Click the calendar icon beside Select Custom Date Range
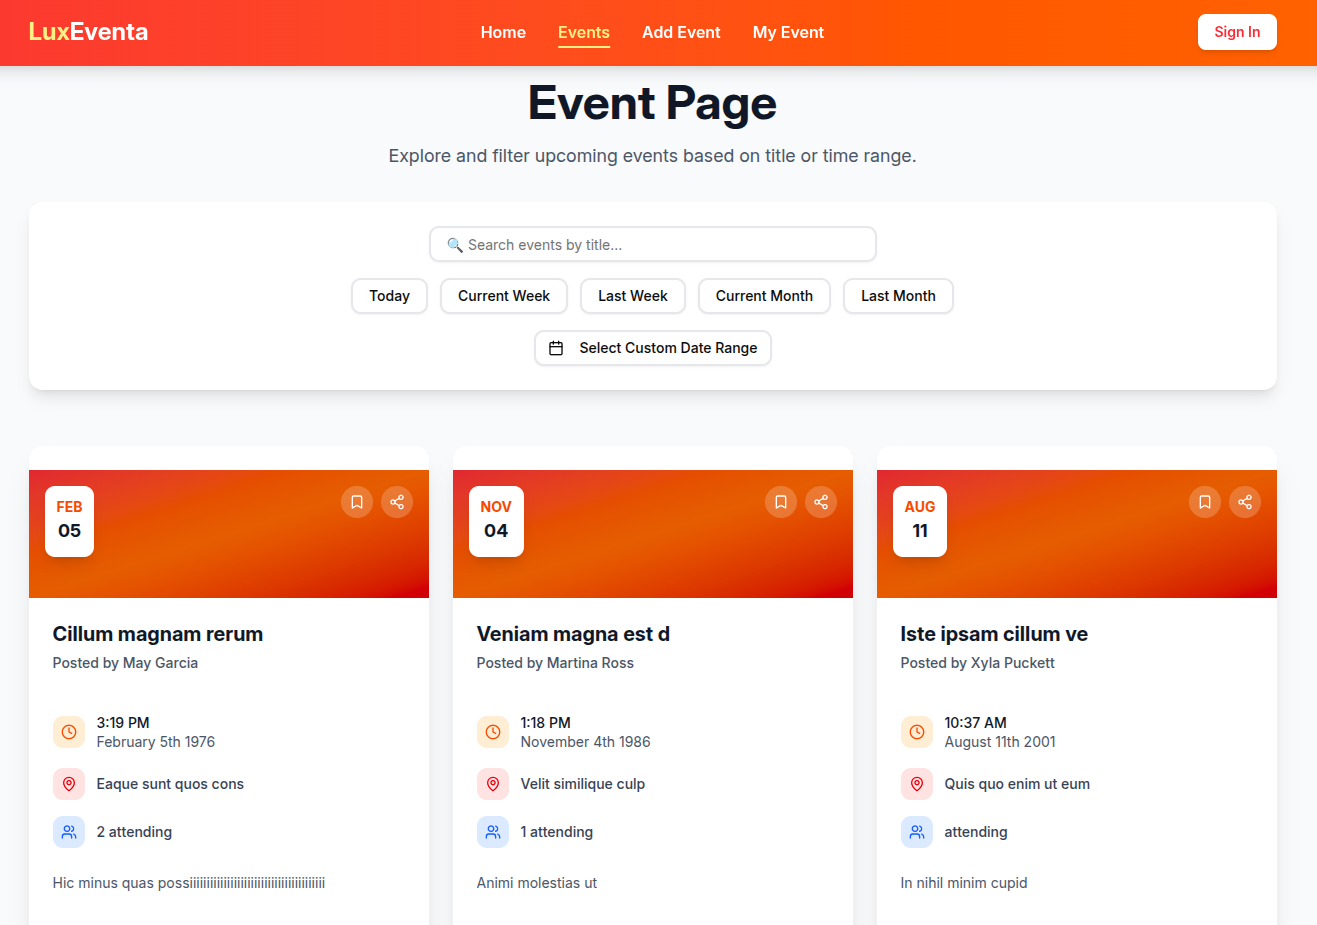The height and width of the screenshot is (925, 1317). [x=557, y=348]
